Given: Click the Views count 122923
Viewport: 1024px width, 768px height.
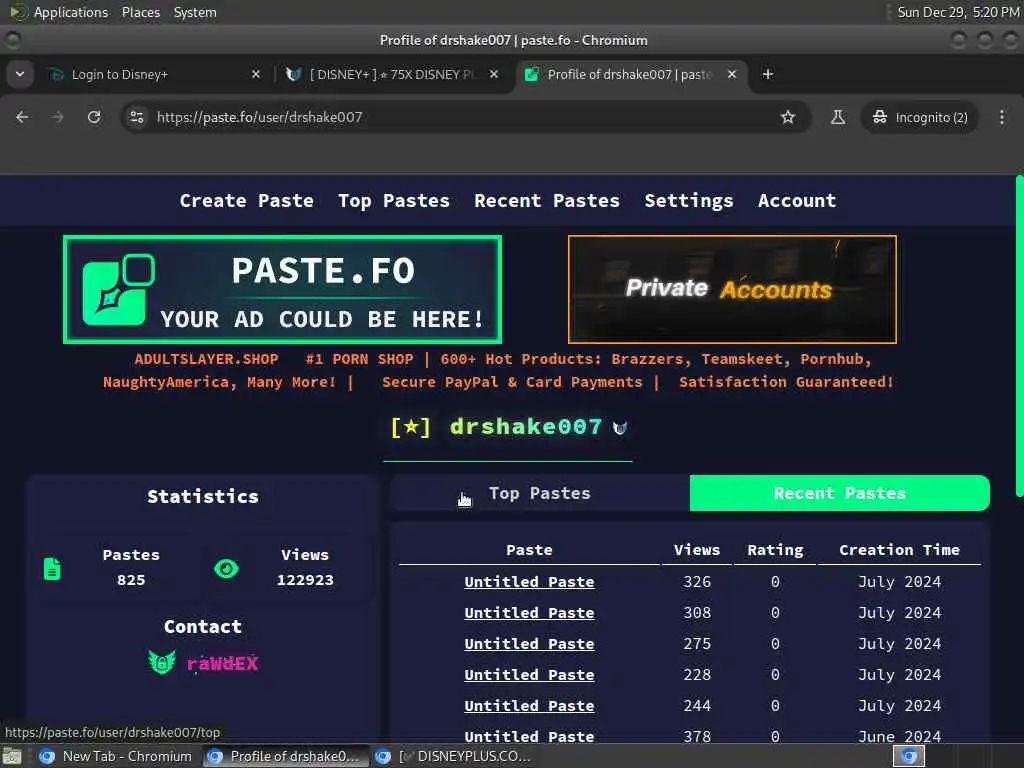Looking at the screenshot, I should pyautogui.click(x=305, y=580).
